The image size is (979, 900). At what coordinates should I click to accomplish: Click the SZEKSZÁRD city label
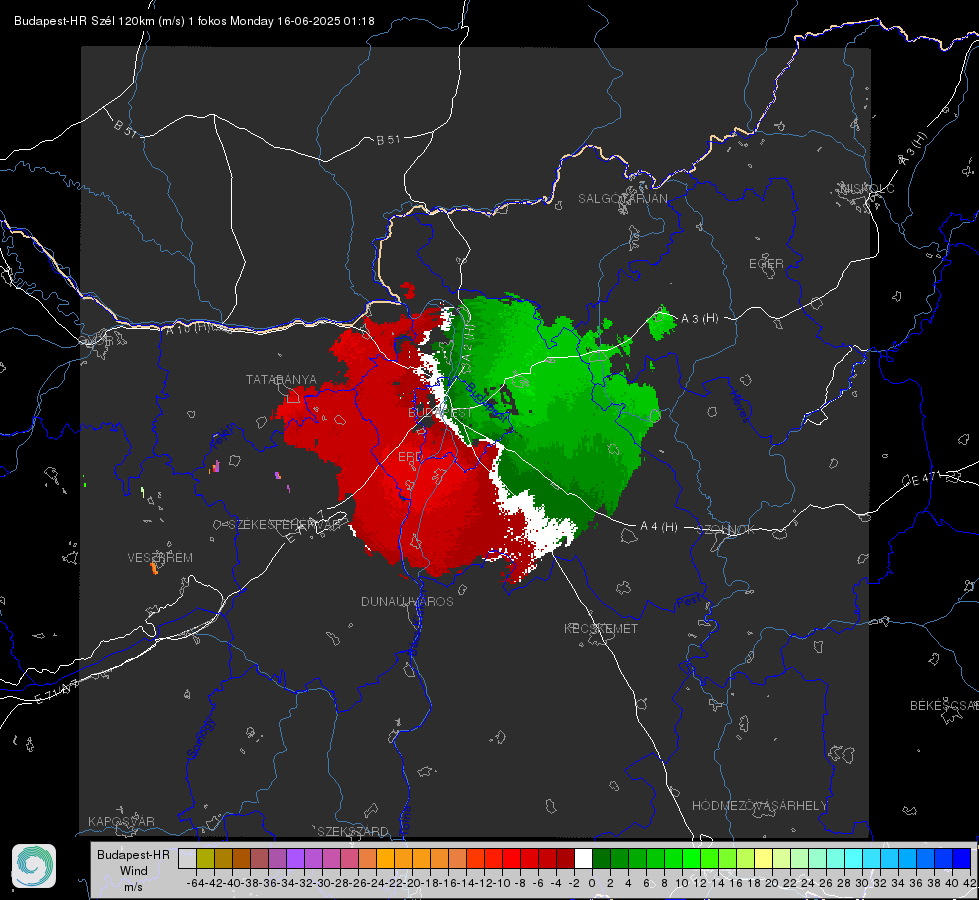pos(353,831)
